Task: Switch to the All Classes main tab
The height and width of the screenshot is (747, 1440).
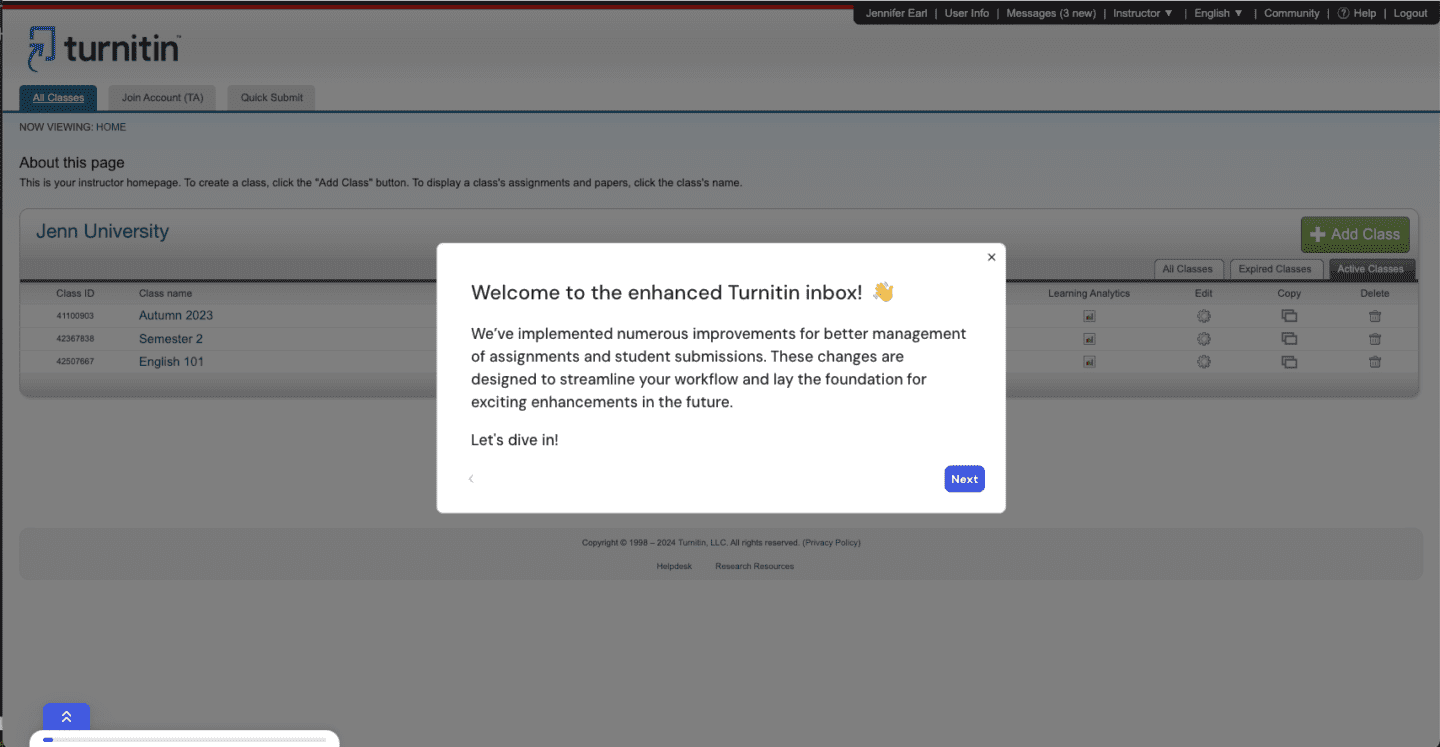Action: 58,98
